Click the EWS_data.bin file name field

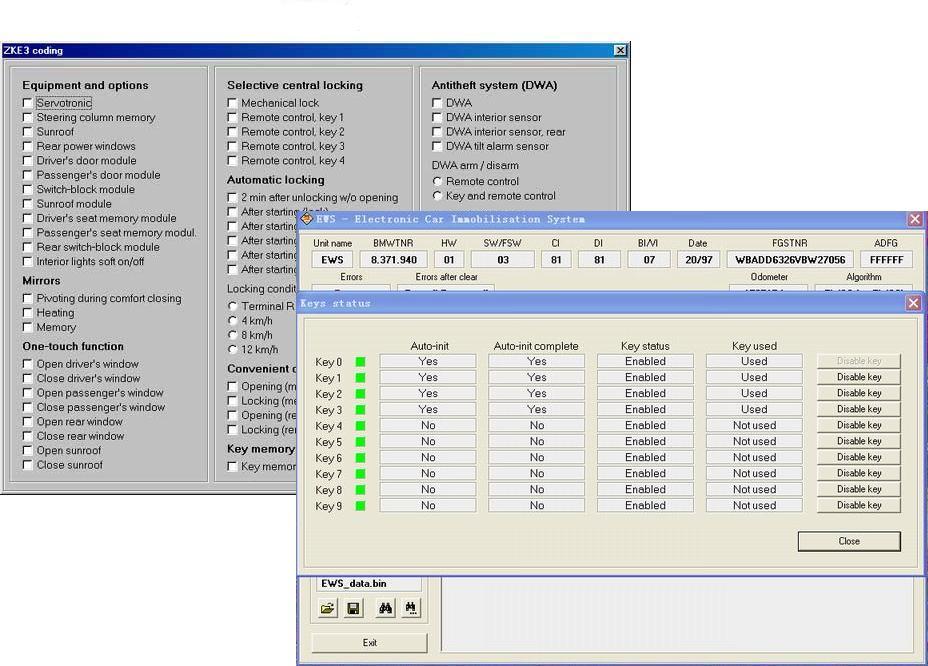(369, 584)
